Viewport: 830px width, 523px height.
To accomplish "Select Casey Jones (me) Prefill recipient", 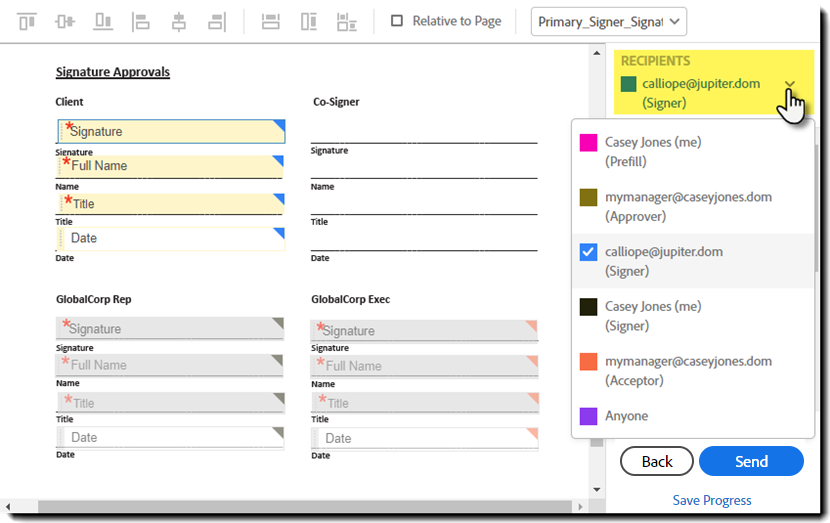I will [x=653, y=152].
